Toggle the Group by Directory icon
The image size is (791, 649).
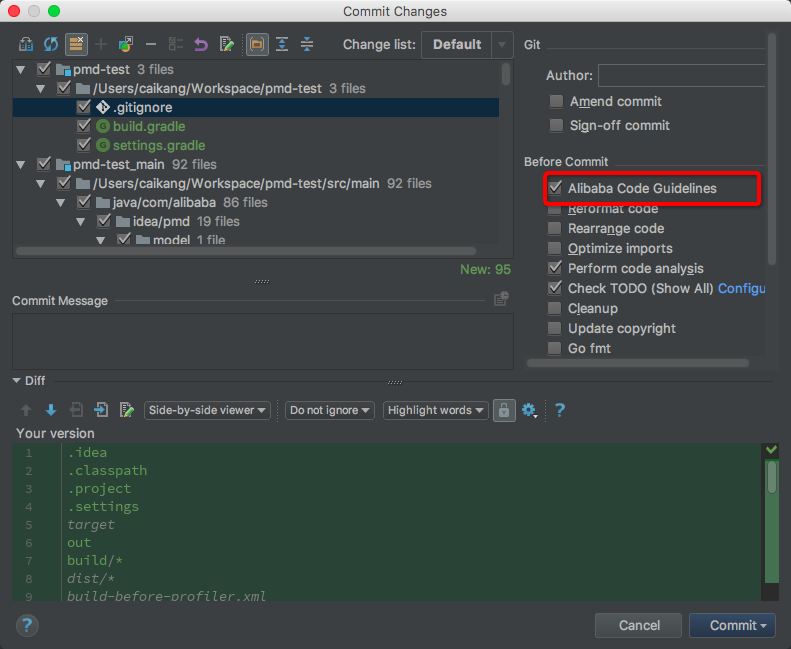(x=257, y=44)
